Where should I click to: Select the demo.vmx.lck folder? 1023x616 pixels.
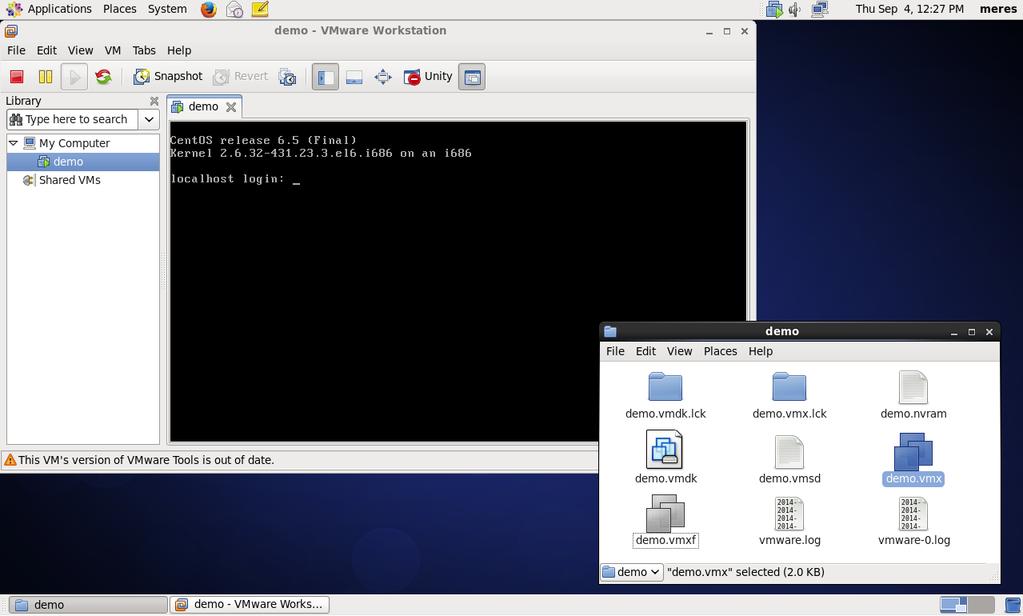[x=789, y=395]
